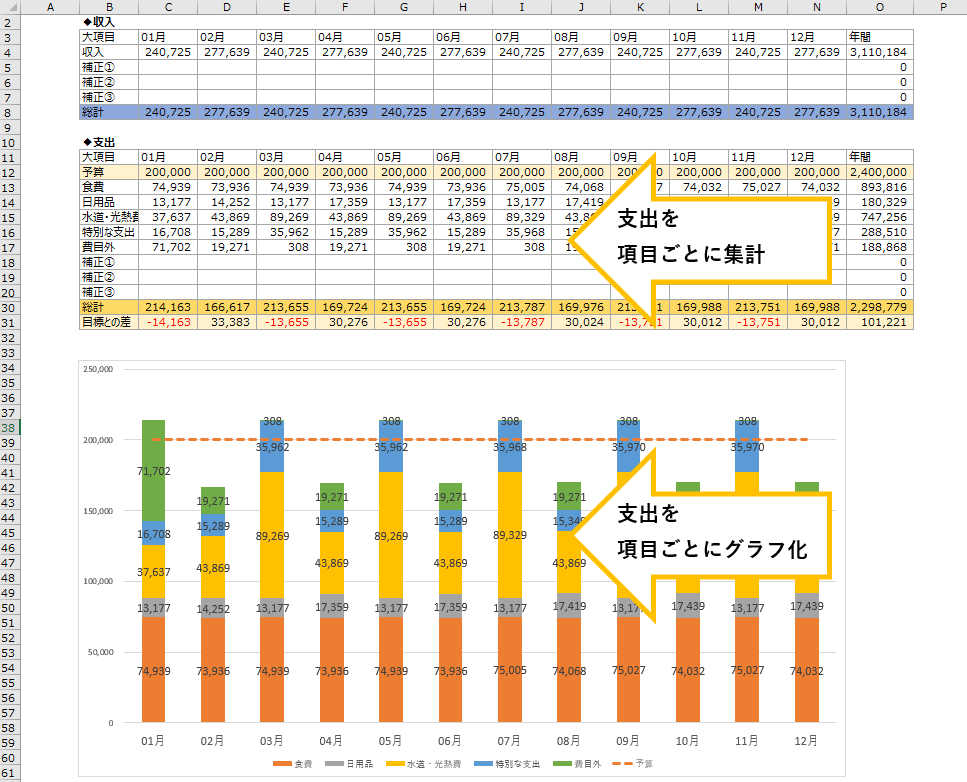
Task: Select the yellow 89,269 bar segment for 03月
Action: point(272,535)
